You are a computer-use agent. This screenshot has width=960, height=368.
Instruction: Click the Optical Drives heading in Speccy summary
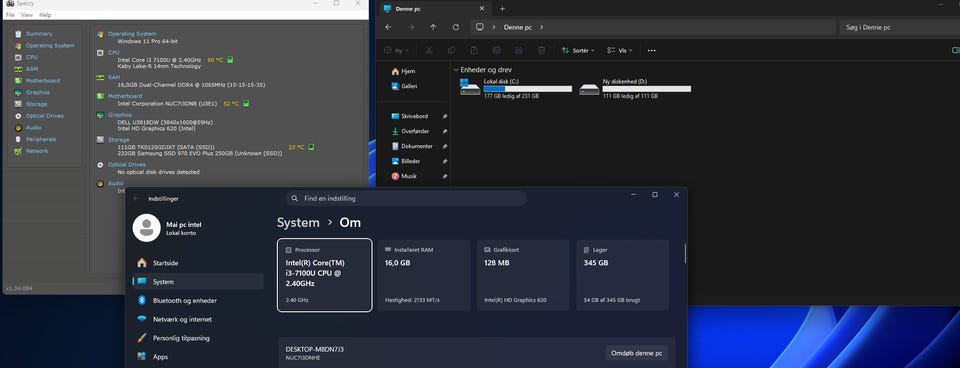pos(127,165)
